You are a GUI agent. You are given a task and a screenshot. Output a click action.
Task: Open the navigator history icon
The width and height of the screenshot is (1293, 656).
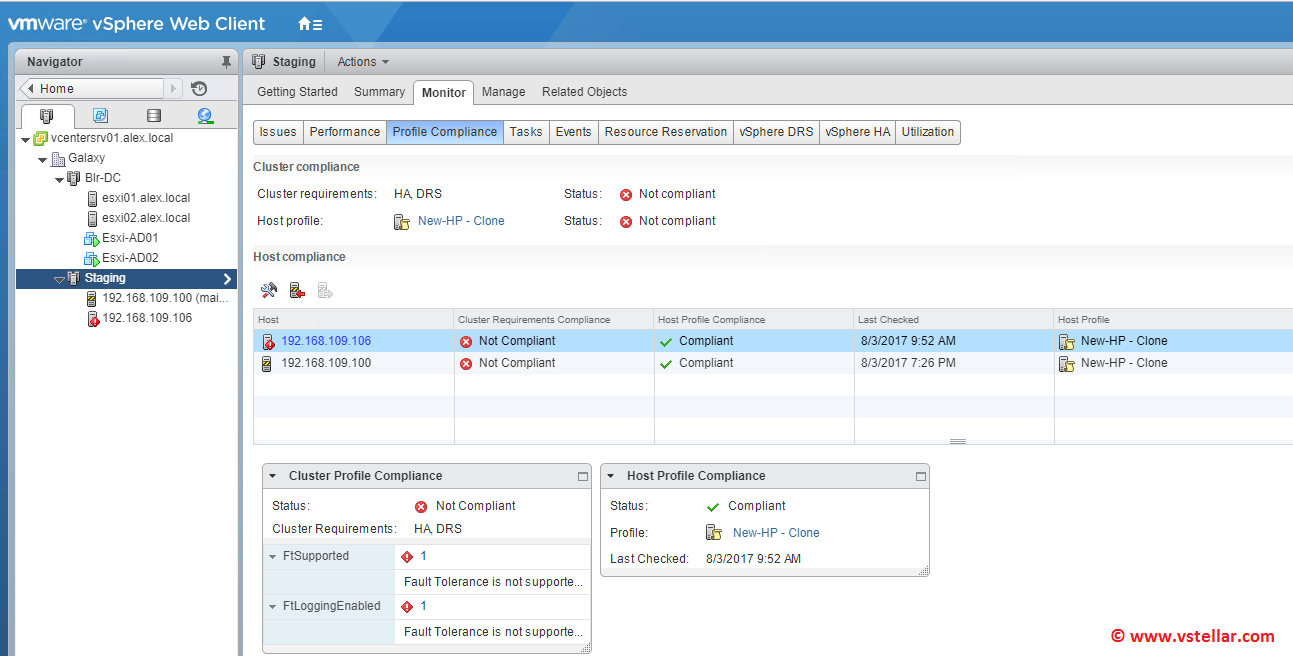pyautogui.click(x=199, y=88)
